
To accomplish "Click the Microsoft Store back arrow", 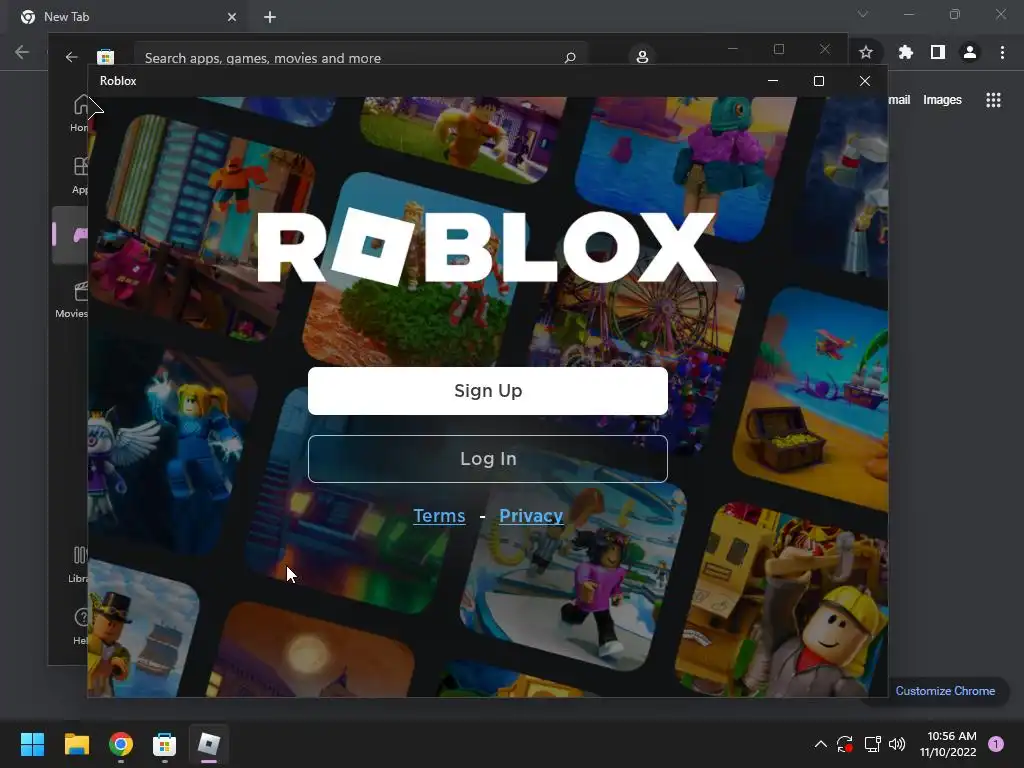I will click(72, 57).
